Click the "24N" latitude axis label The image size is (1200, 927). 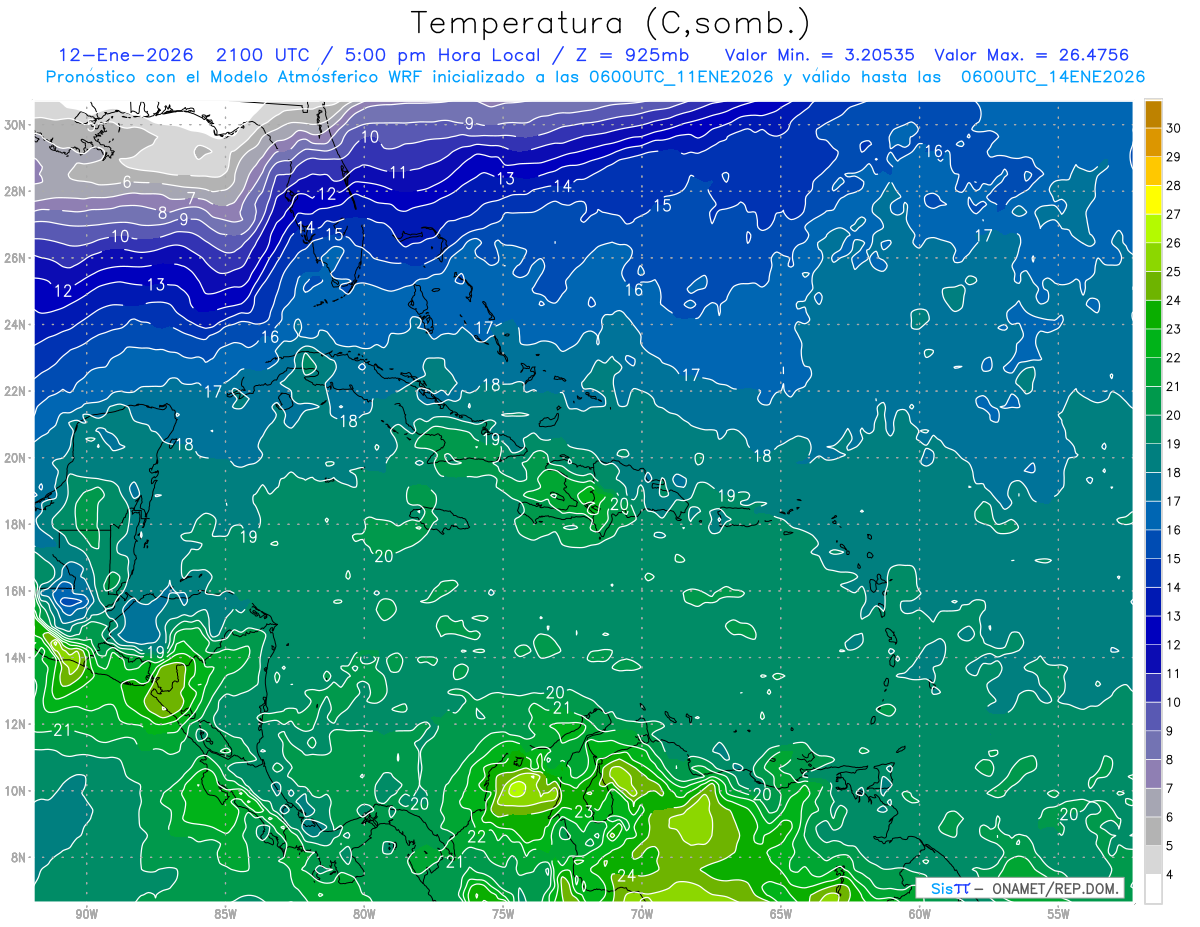17,324
